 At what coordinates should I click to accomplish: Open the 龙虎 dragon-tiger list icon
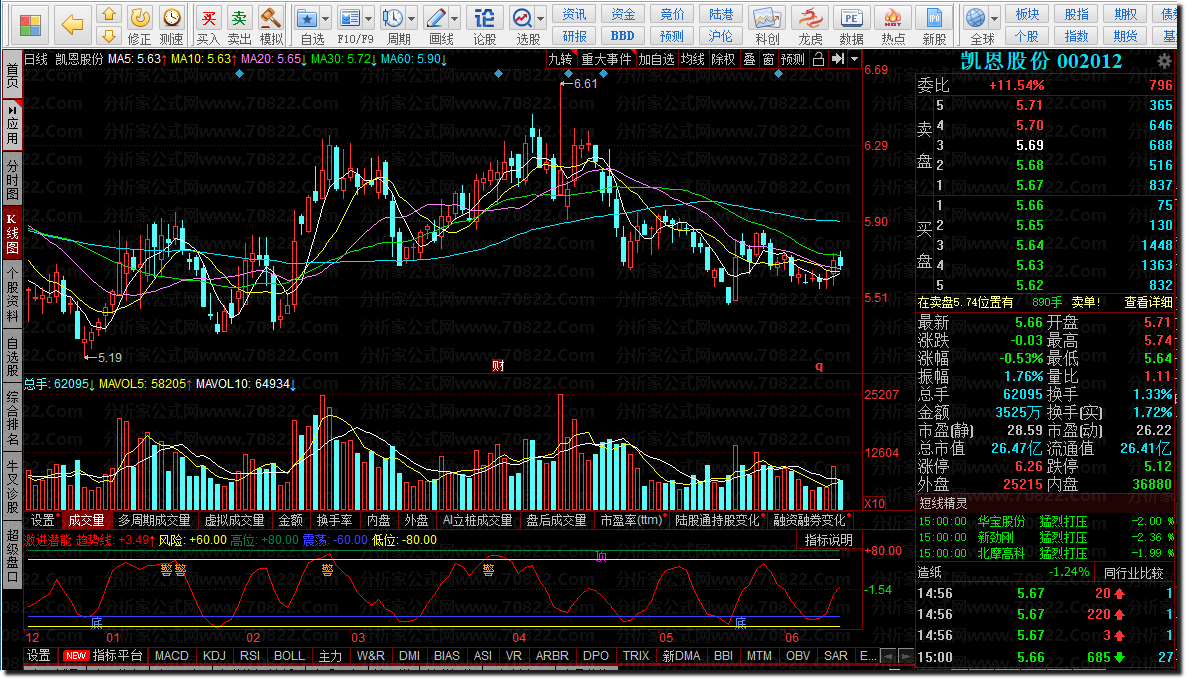(810, 17)
